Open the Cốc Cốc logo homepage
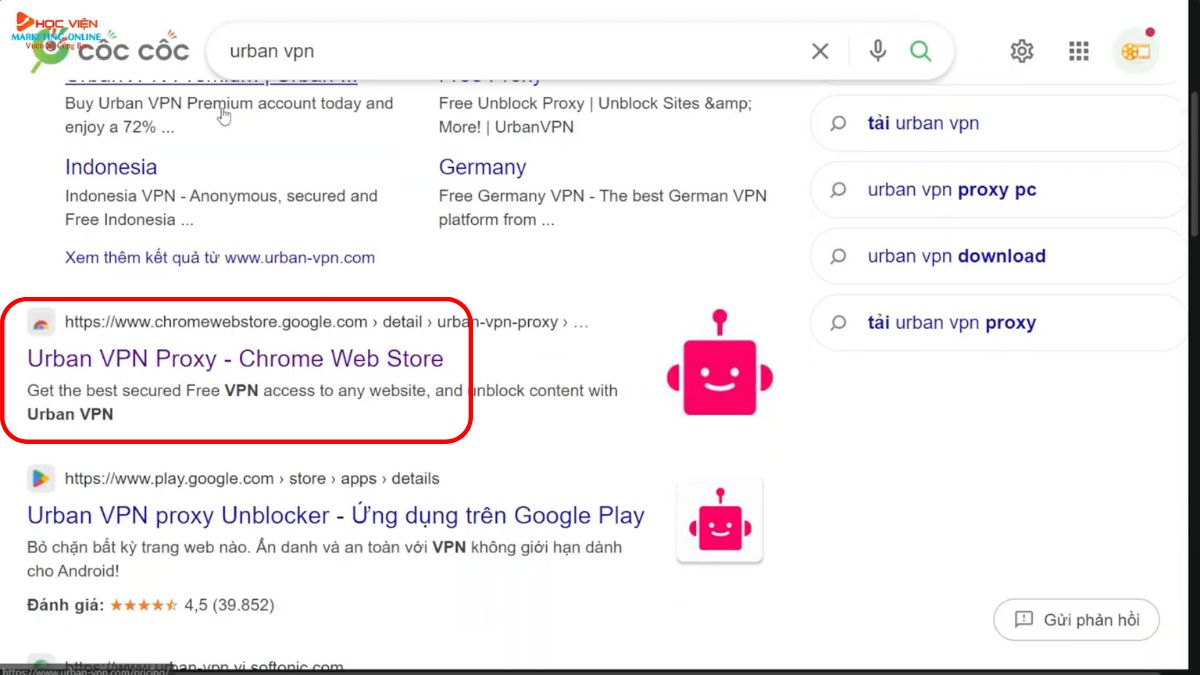Viewport: 1200px width, 675px height. coord(110,50)
